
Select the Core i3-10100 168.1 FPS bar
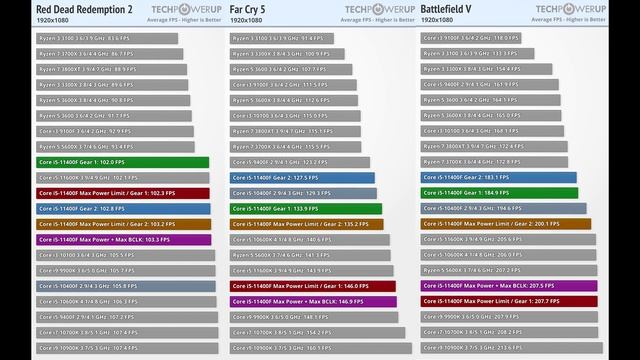(x=492, y=131)
